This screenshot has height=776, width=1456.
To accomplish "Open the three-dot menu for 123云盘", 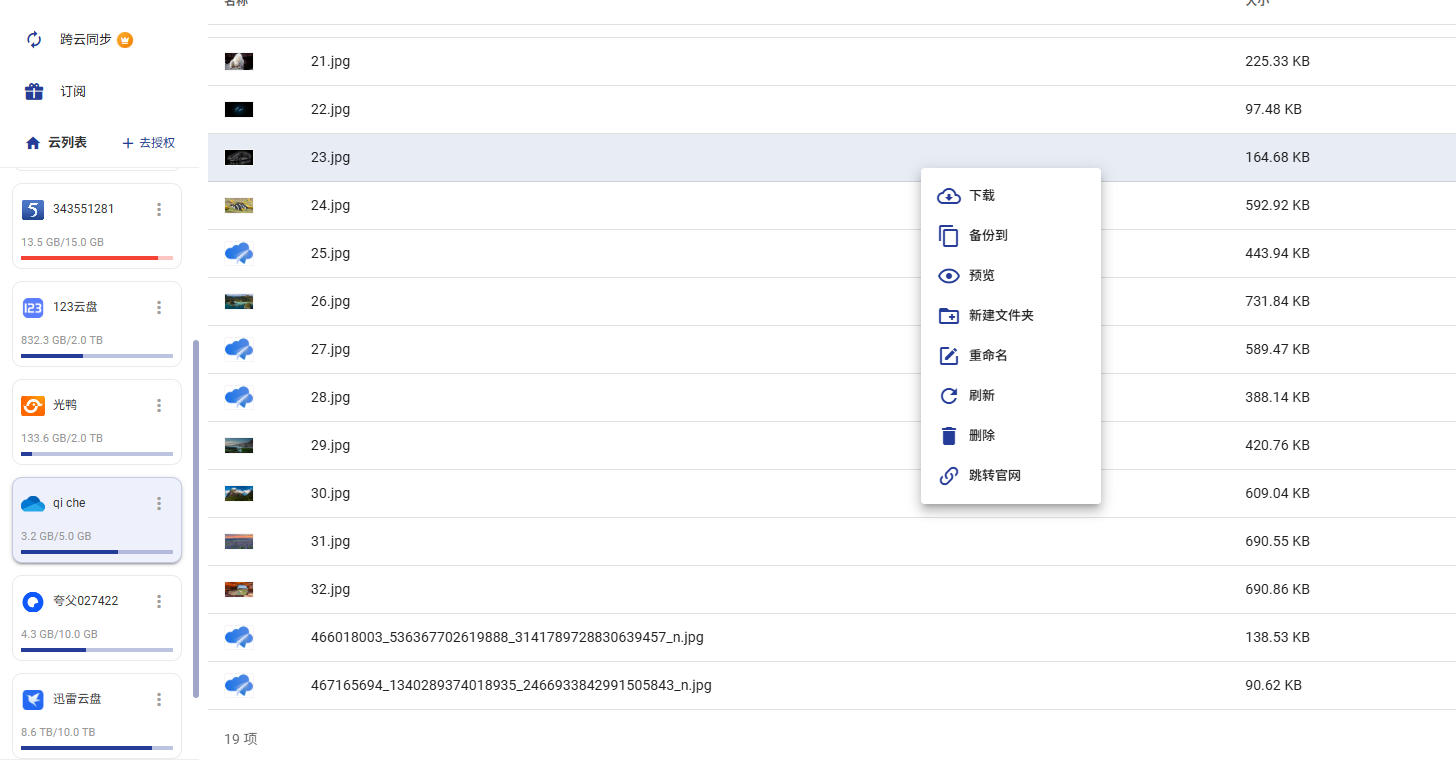I will [x=158, y=307].
